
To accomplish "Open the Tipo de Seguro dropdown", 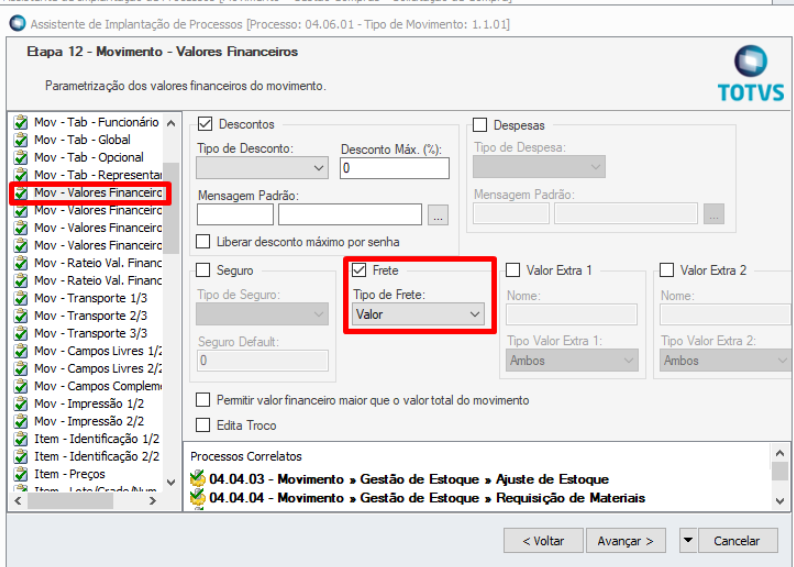I will click(262, 314).
